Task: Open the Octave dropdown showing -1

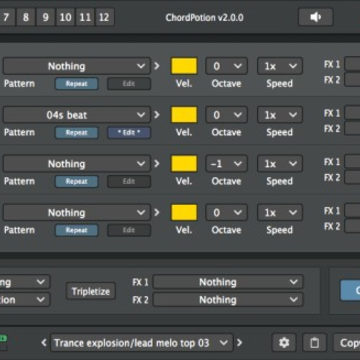Action: (226, 164)
